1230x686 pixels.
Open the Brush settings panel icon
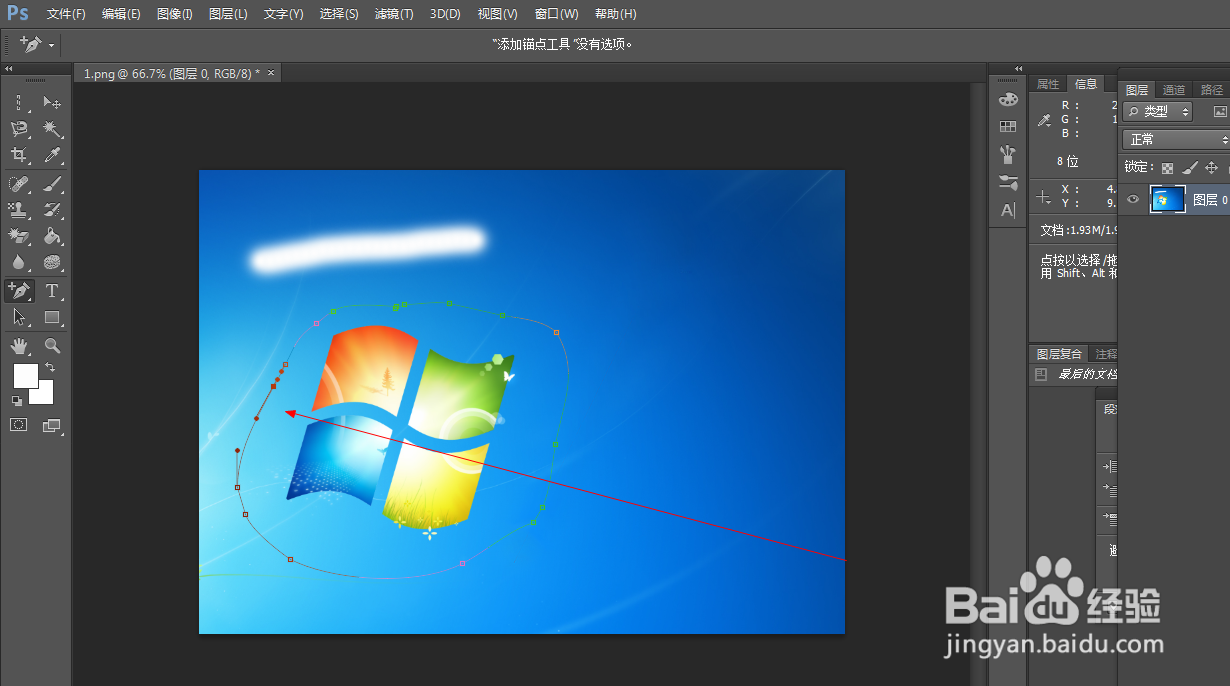click(1008, 182)
